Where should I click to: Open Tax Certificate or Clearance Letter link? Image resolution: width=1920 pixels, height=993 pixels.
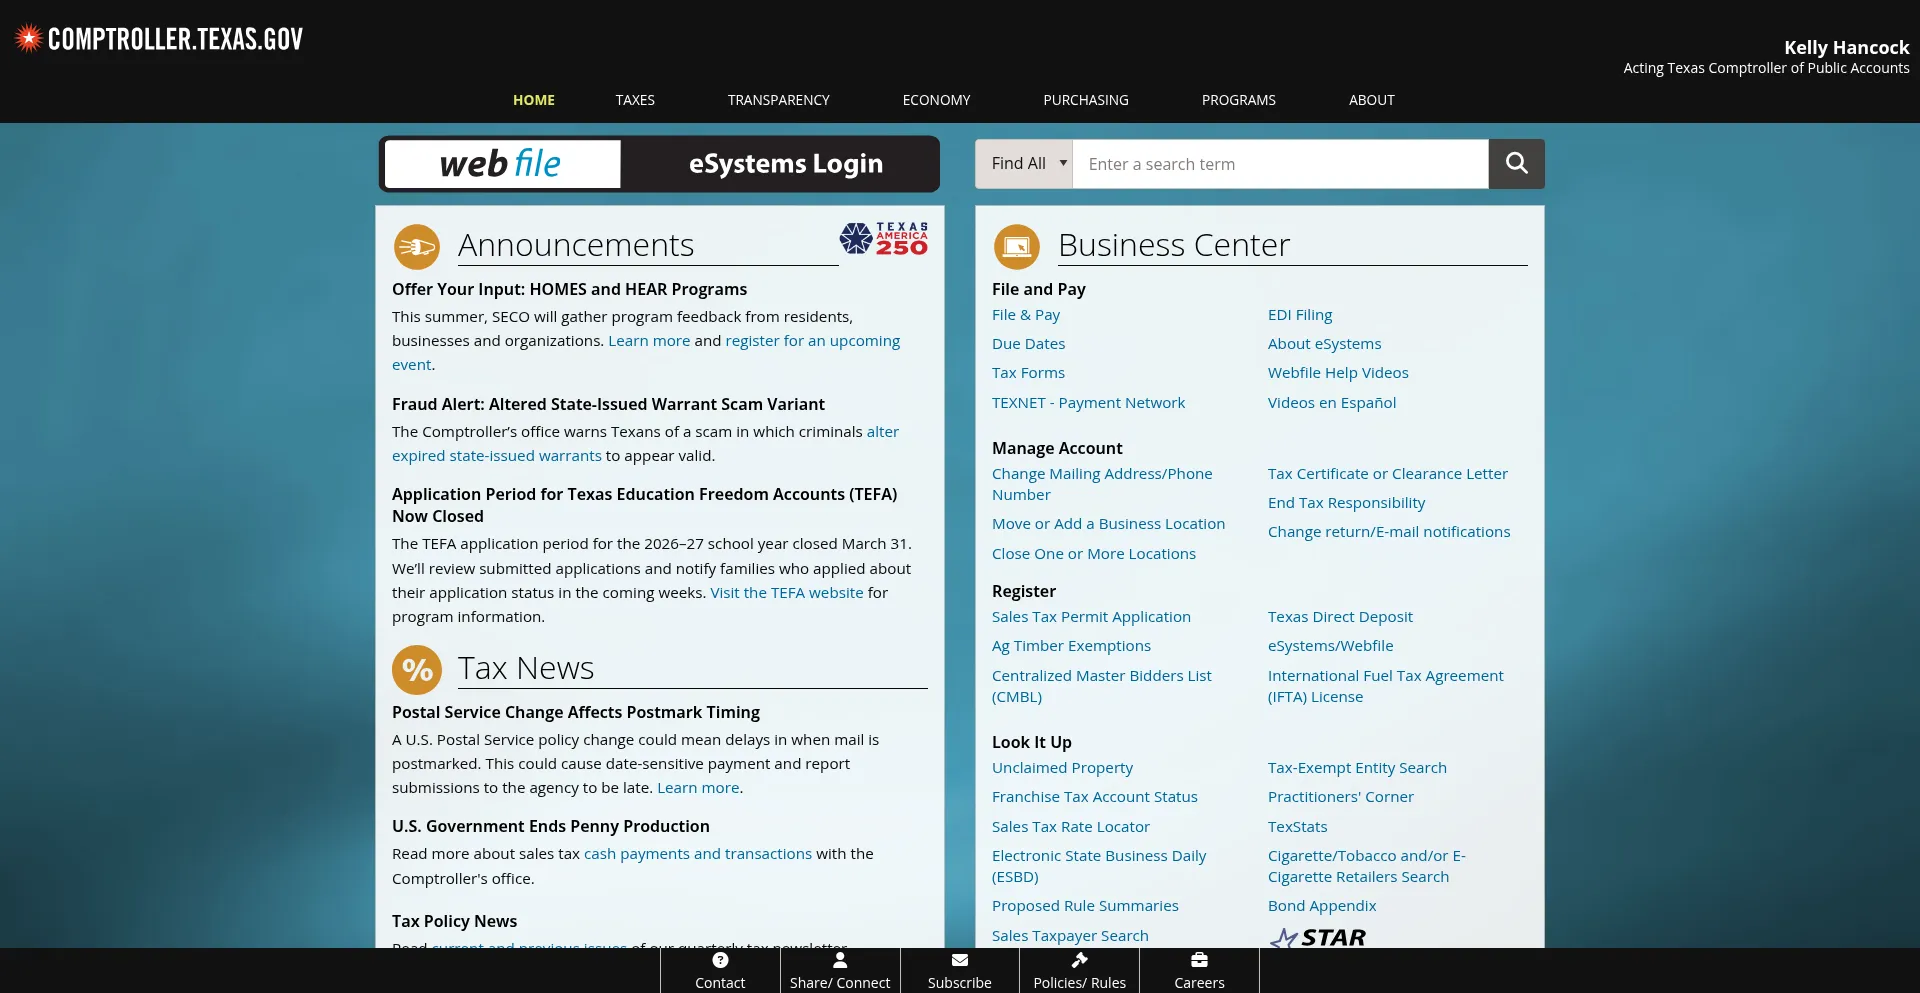coord(1388,474)
